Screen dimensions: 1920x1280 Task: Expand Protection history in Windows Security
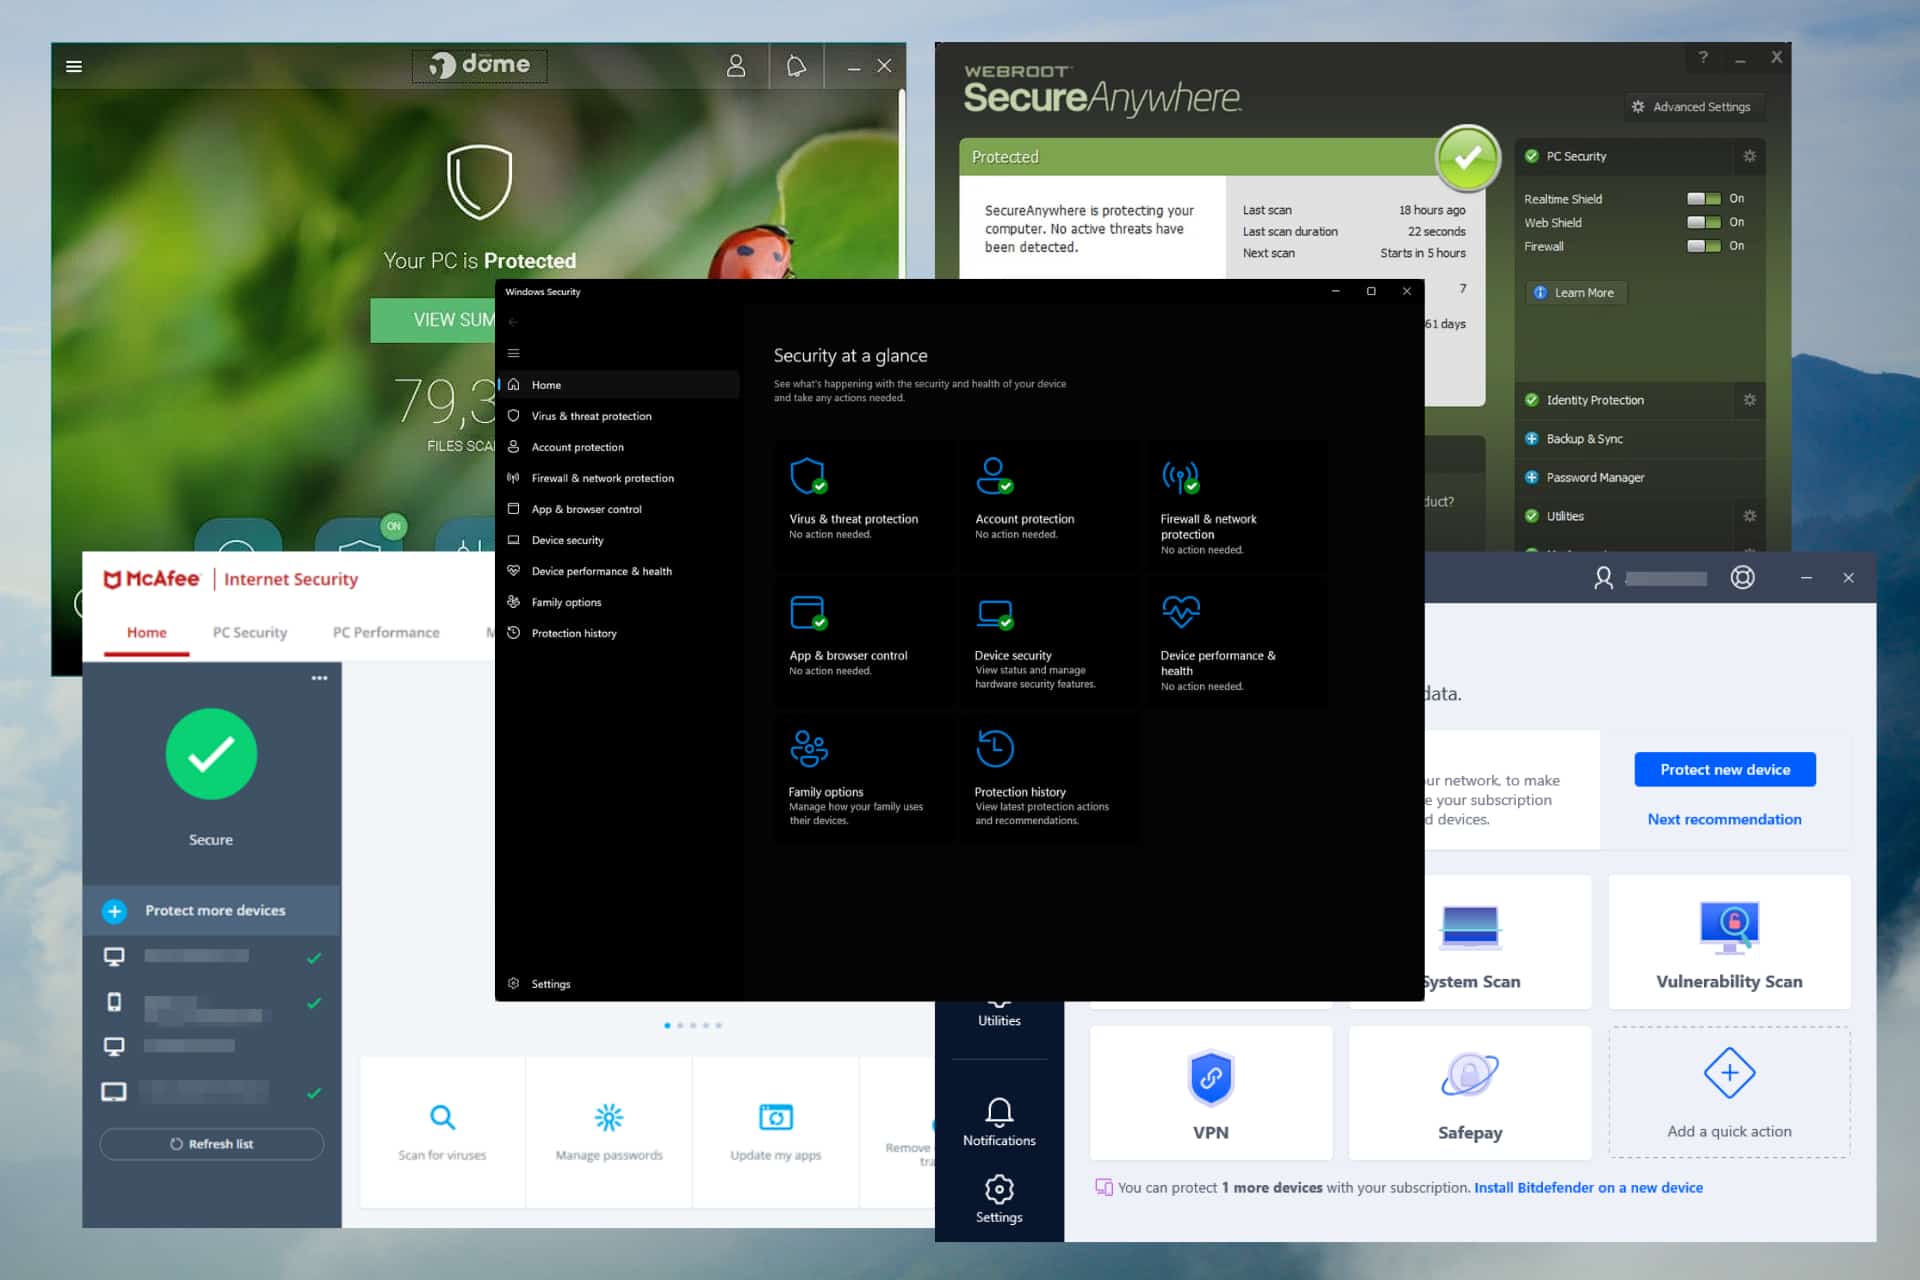pos(573,633)
